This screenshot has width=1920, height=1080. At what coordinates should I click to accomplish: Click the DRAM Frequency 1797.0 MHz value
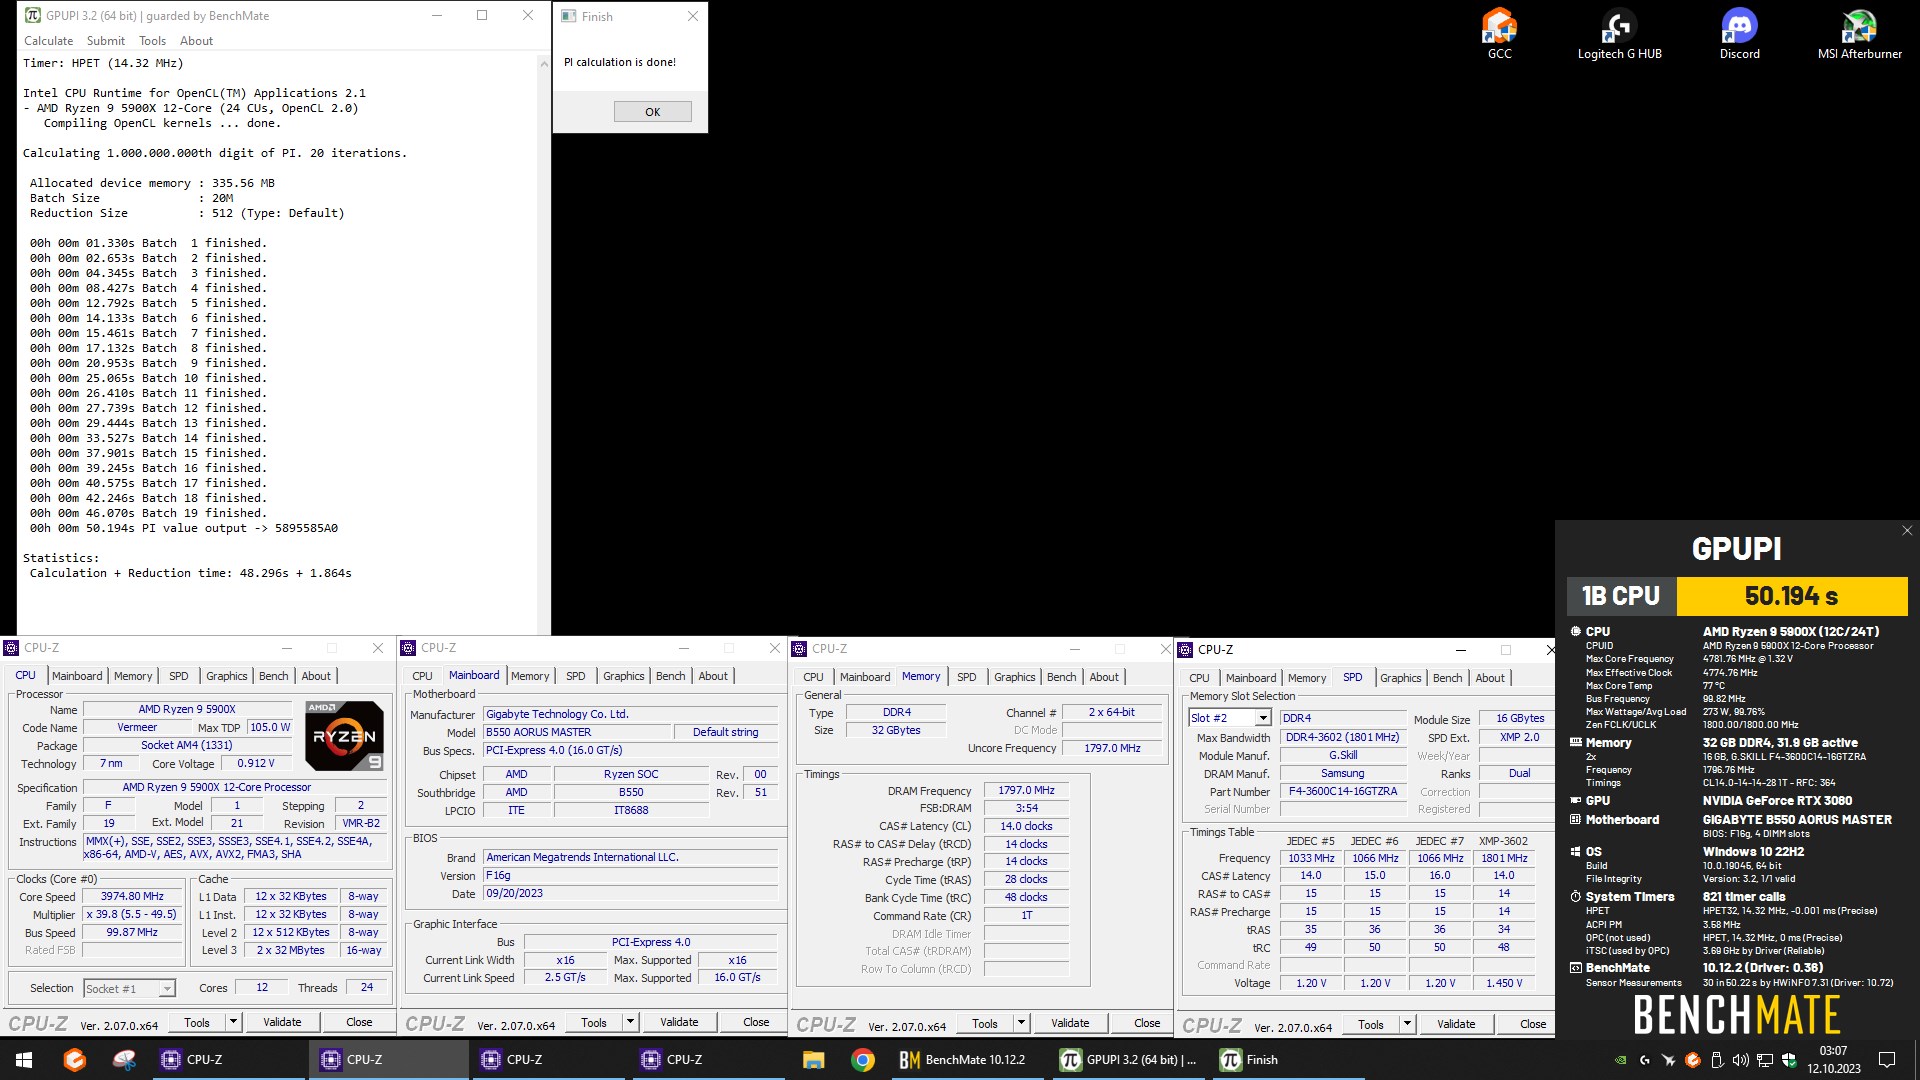pos(1026,790)
